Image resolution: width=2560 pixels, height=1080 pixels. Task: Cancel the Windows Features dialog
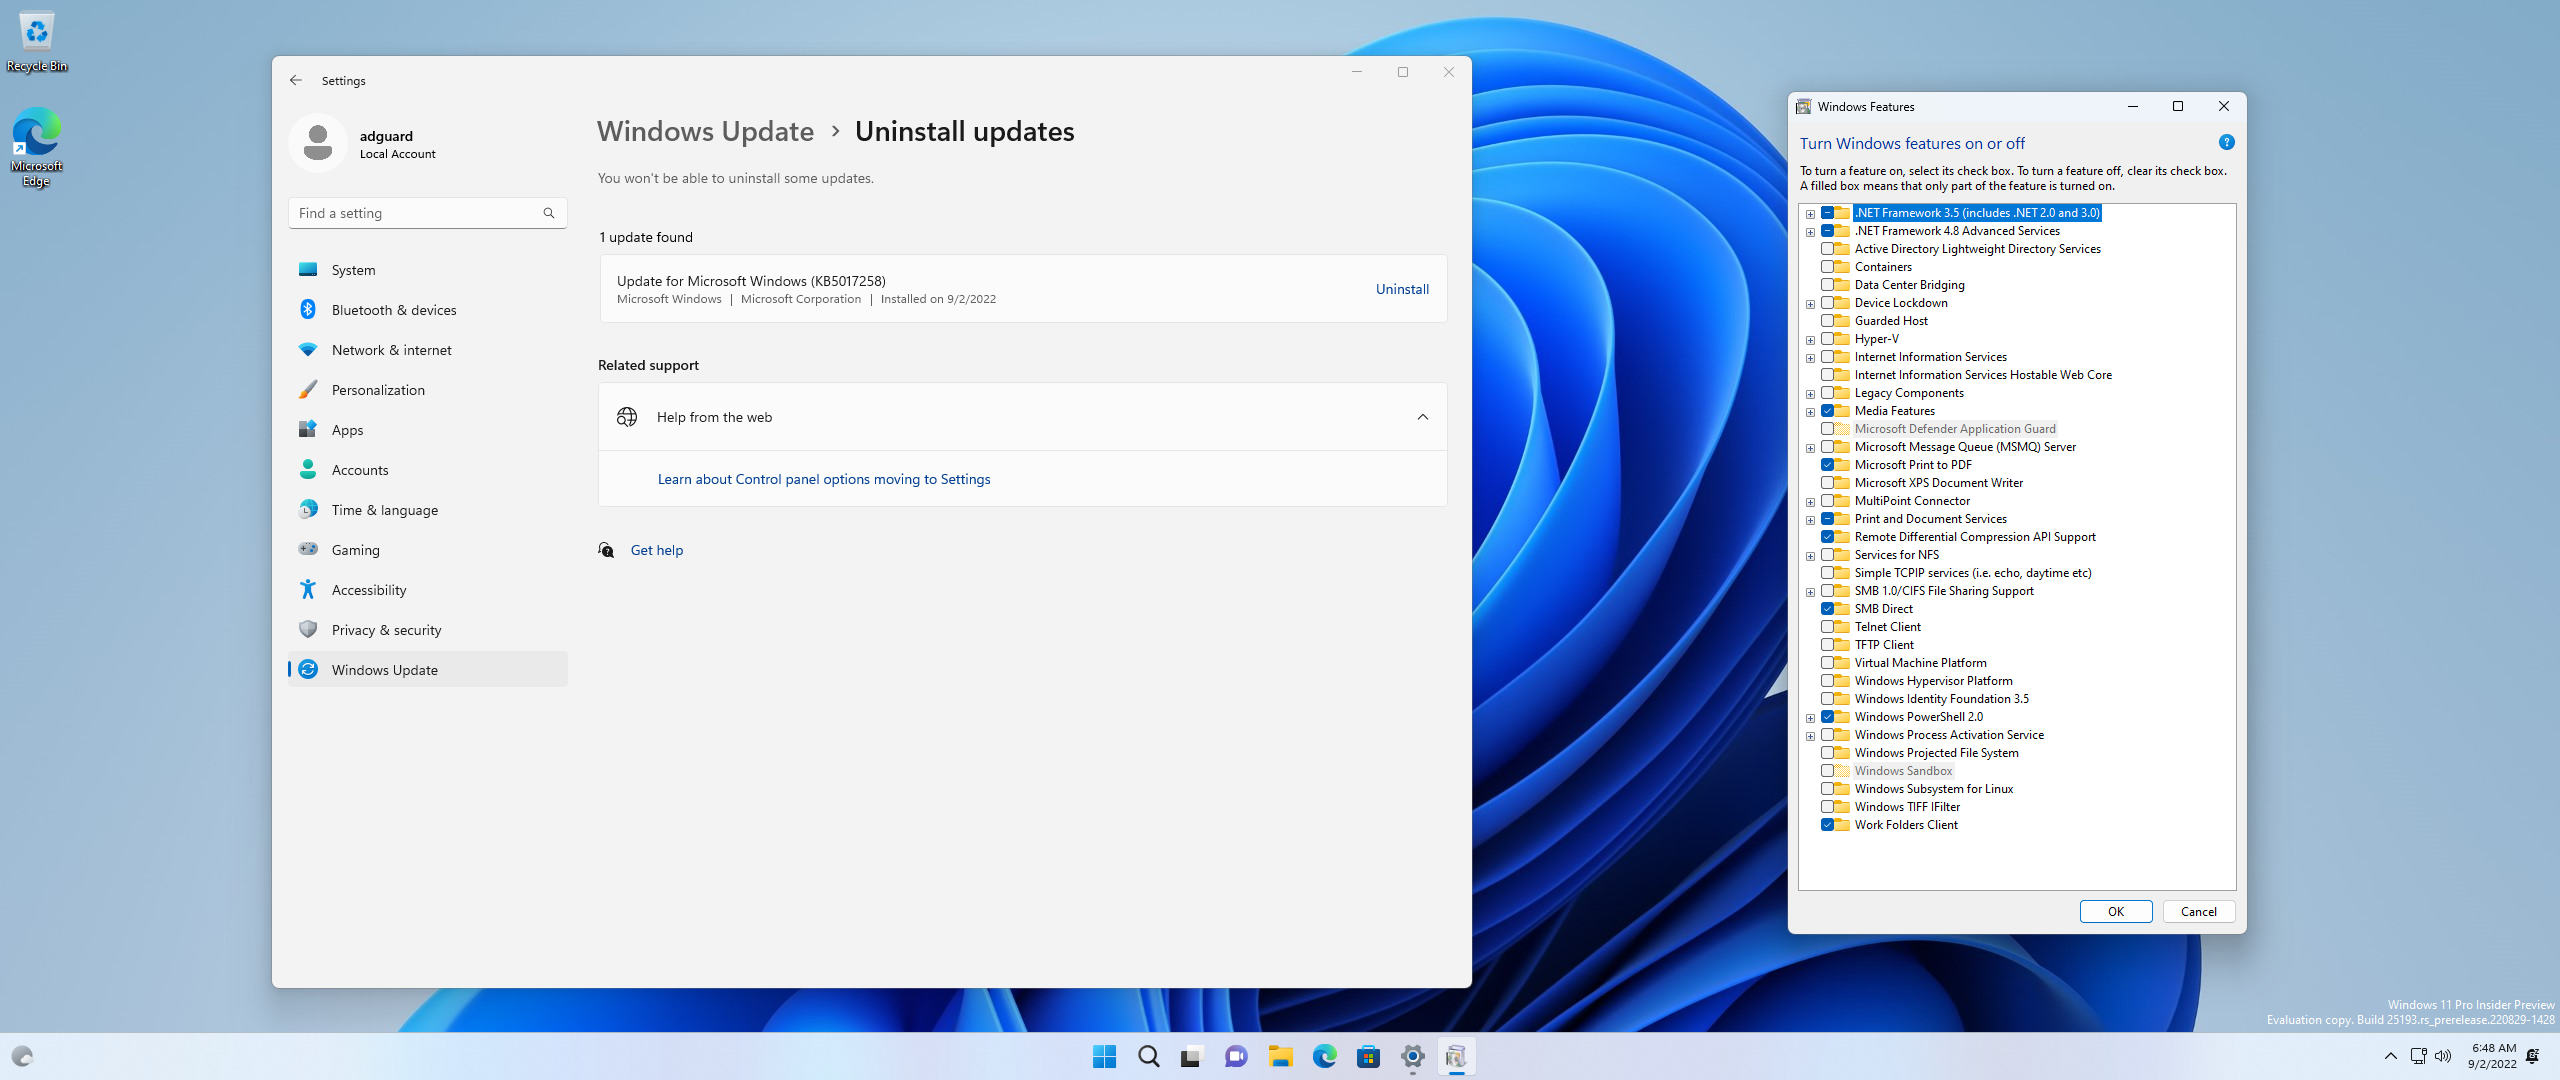(2199, 911)
